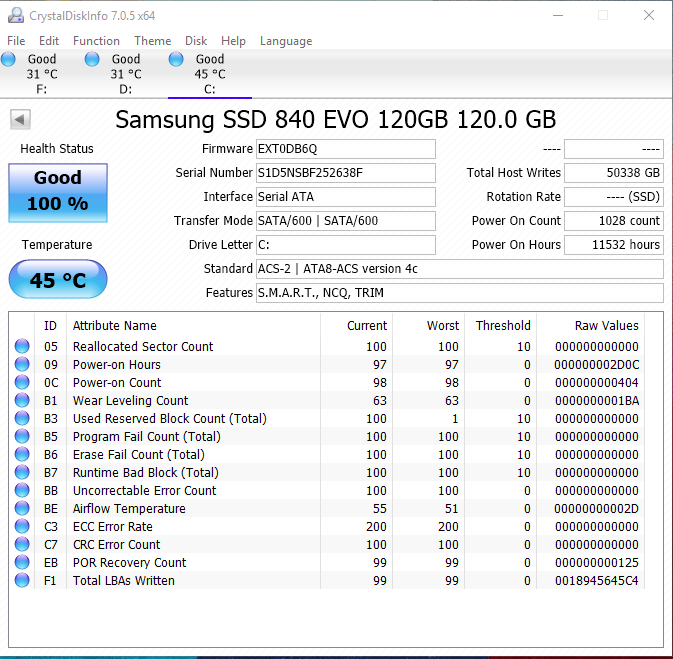Click status orb of POR Recovery Count row

[22, 562]
